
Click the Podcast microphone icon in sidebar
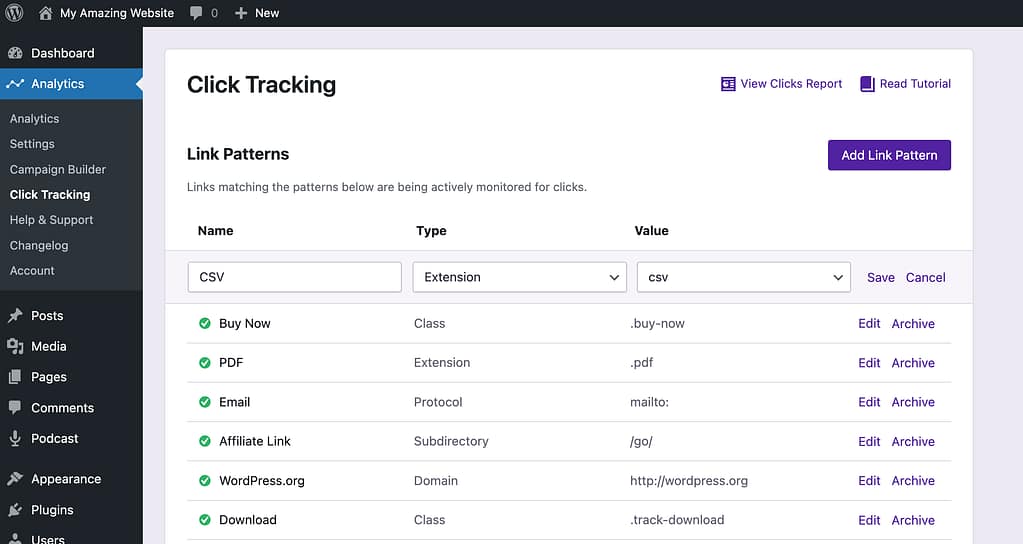[x=15, y=438]
